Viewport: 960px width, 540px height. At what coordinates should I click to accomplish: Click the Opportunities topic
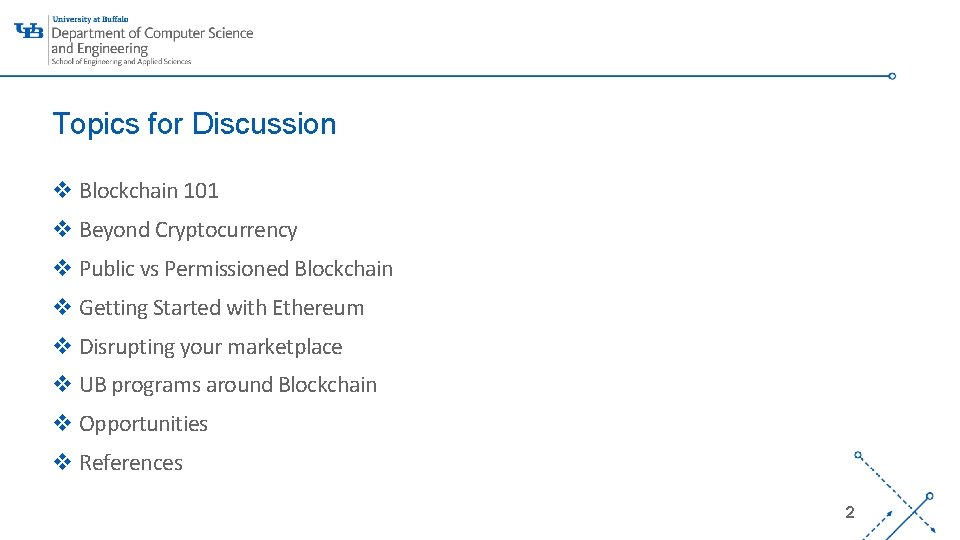[143, 424]
